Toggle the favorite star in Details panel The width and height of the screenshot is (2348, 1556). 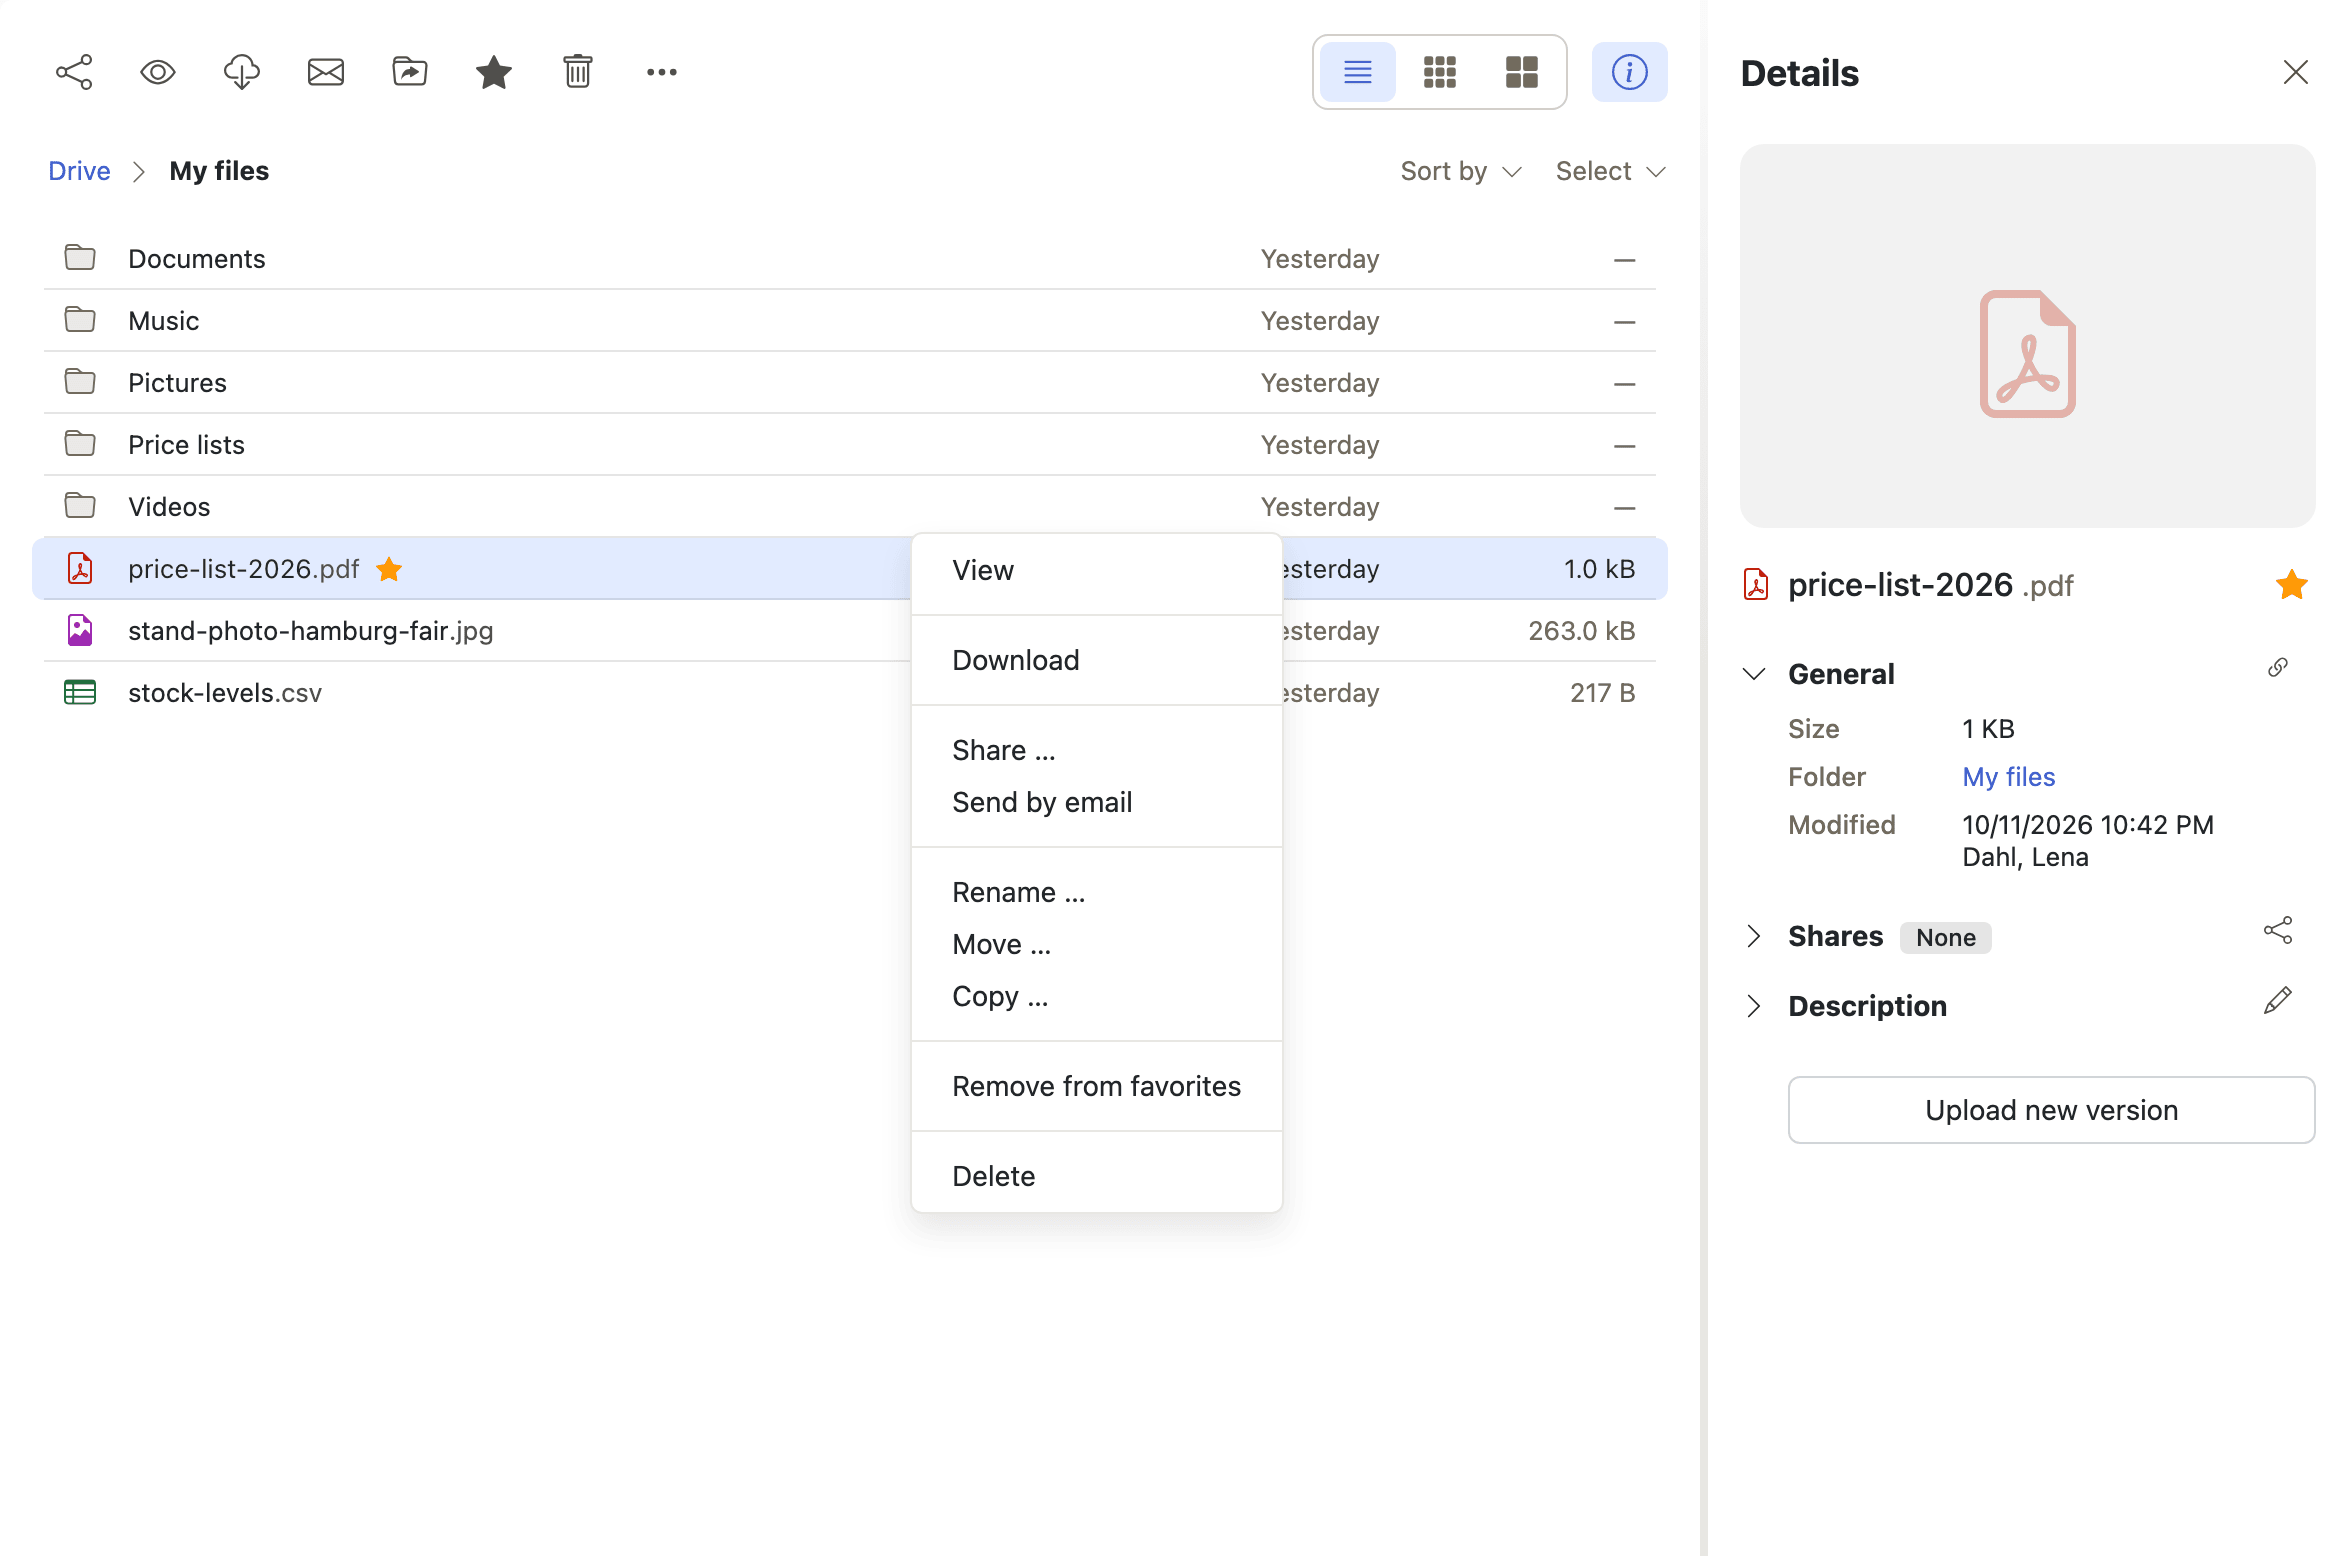click(x=2292, y=585)
